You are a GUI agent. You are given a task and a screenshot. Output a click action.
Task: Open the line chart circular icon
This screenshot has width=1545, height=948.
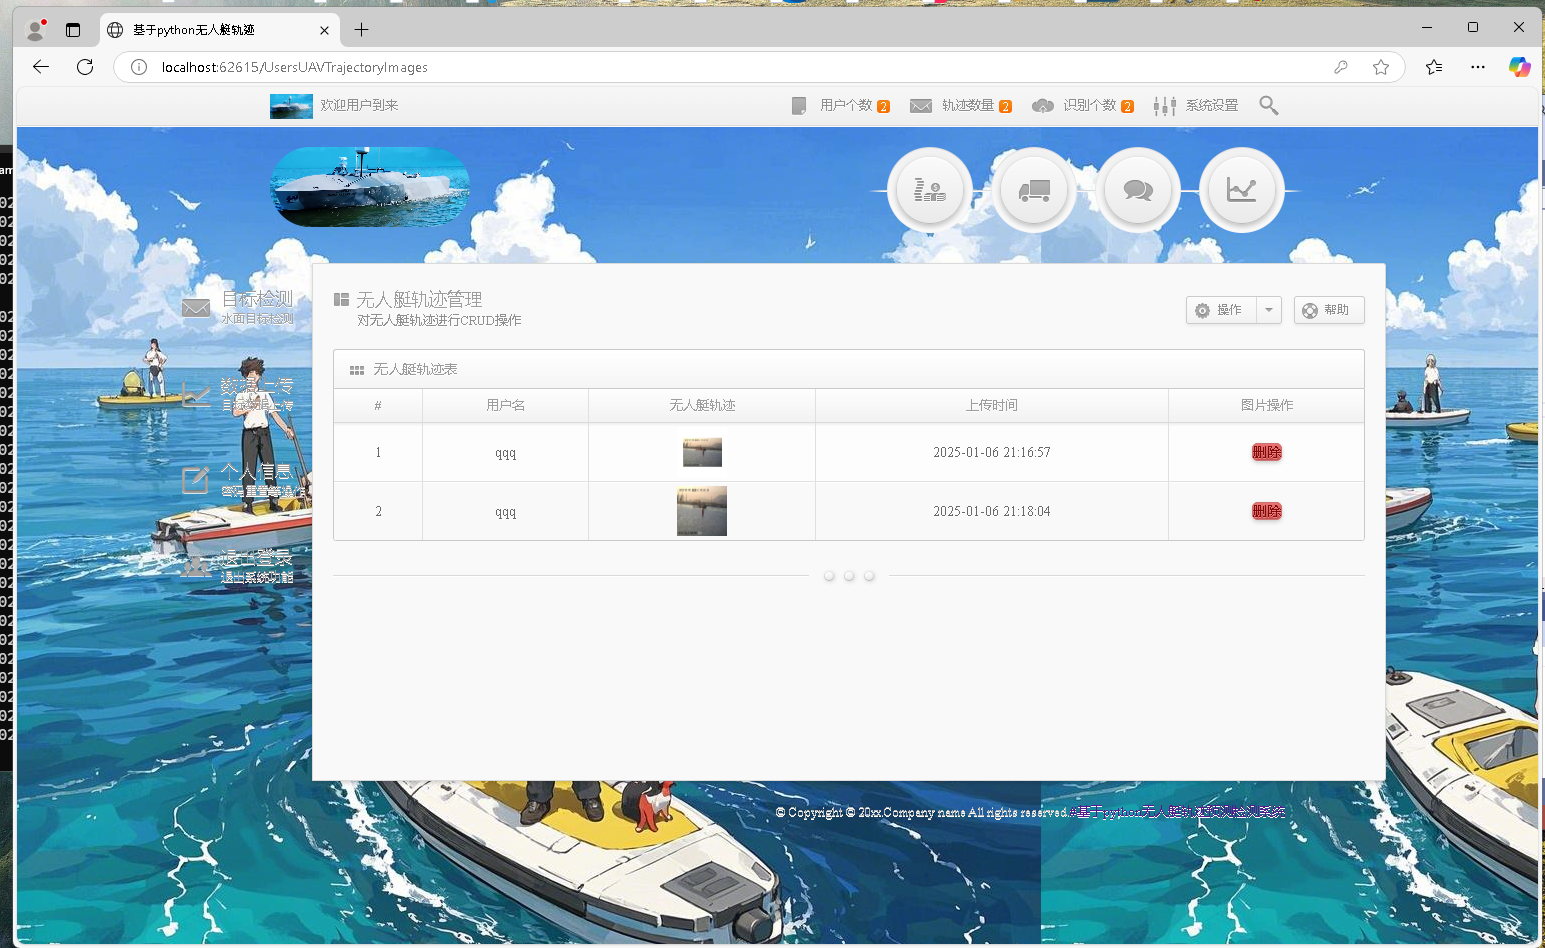1242,190
